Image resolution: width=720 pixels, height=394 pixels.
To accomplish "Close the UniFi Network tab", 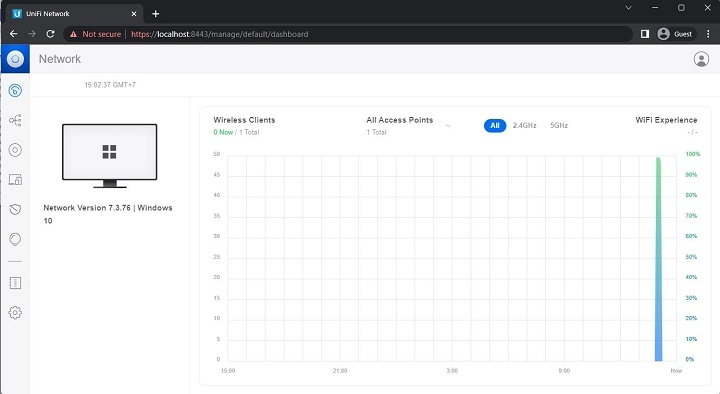I will pos(134,14).
